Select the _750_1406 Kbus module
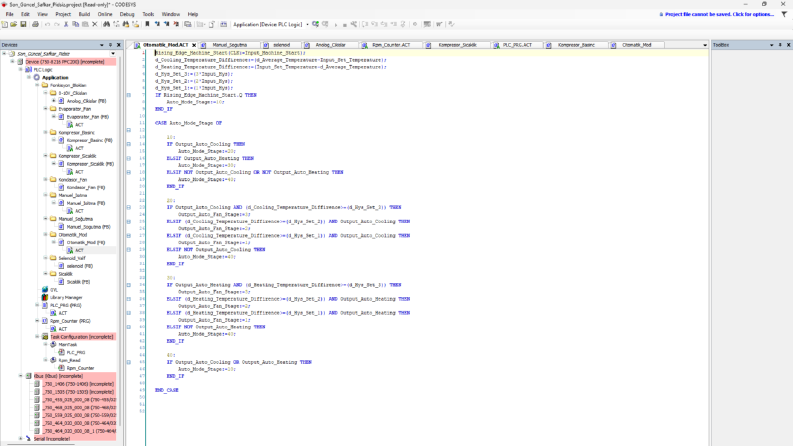Viewport: 793px width, 446px height. point(78,384)
